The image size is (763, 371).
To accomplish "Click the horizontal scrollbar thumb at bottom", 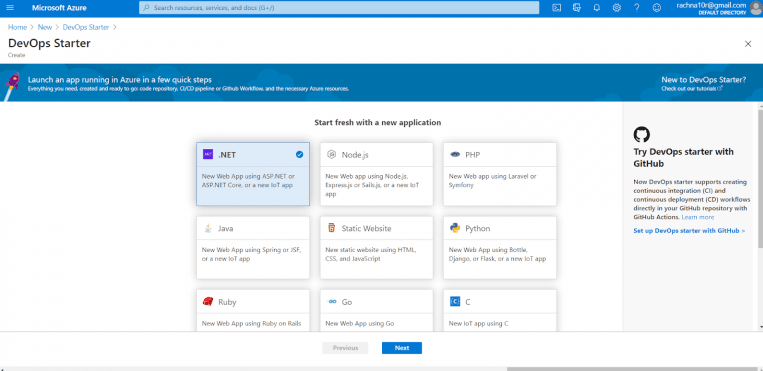I will 633,369.
